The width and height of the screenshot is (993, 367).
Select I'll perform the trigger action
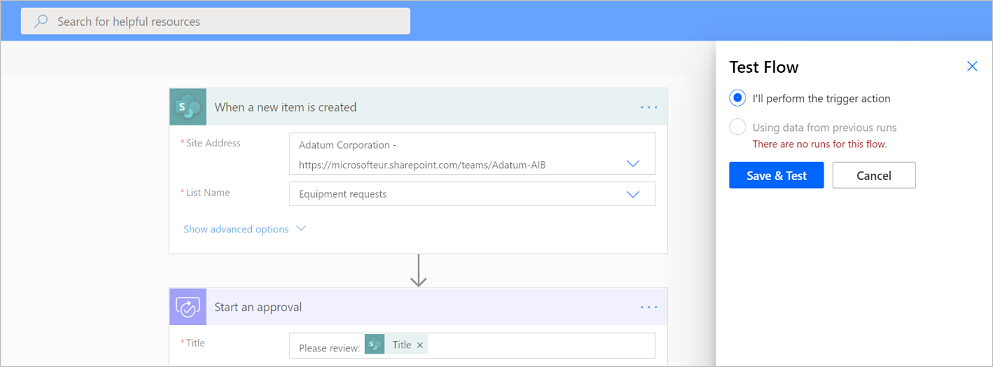tap(737, 99)
